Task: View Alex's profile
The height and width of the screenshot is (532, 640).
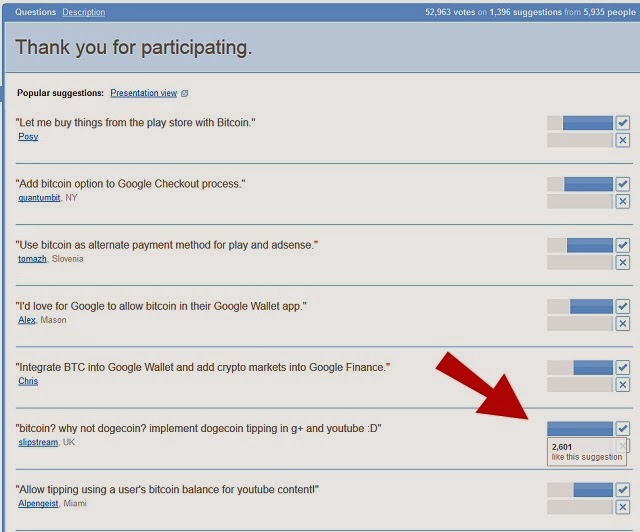Action: coord(27,320)
